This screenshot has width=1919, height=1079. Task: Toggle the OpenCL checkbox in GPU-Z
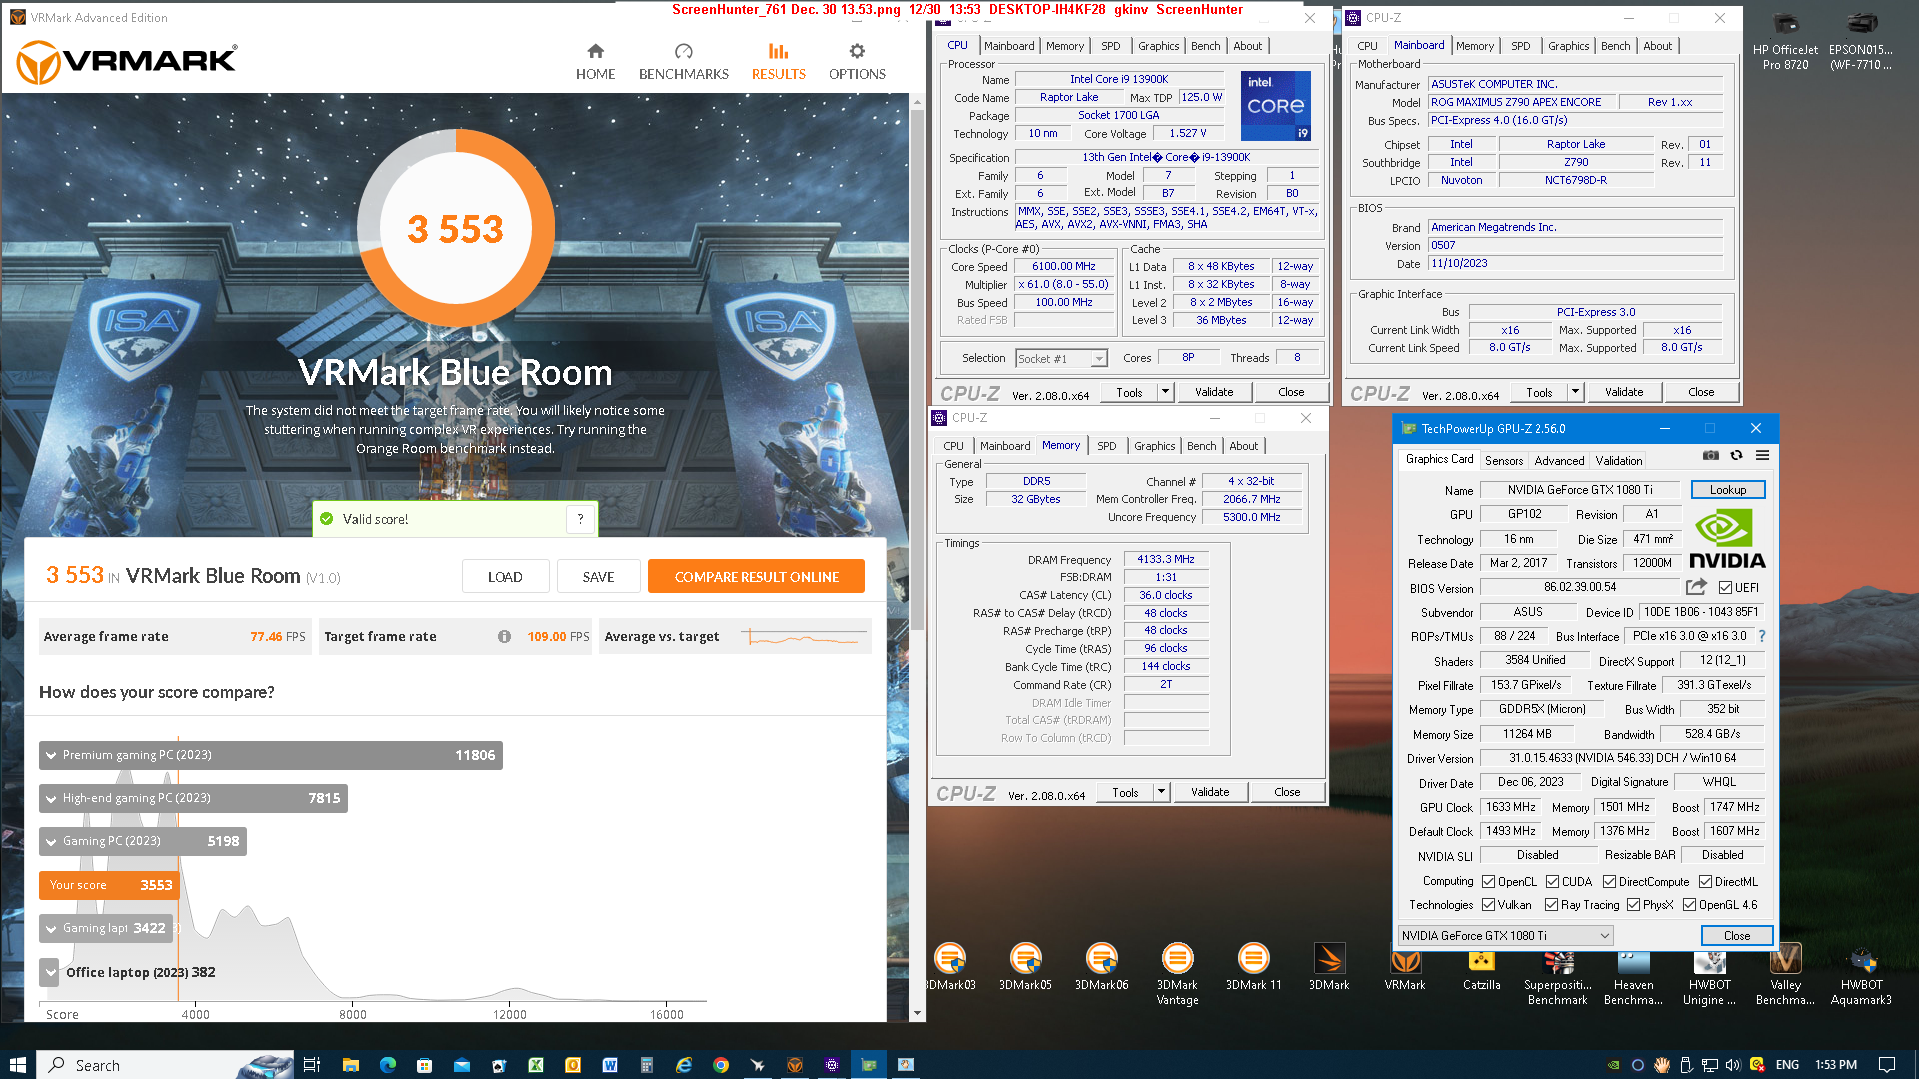pos(1488,881)
